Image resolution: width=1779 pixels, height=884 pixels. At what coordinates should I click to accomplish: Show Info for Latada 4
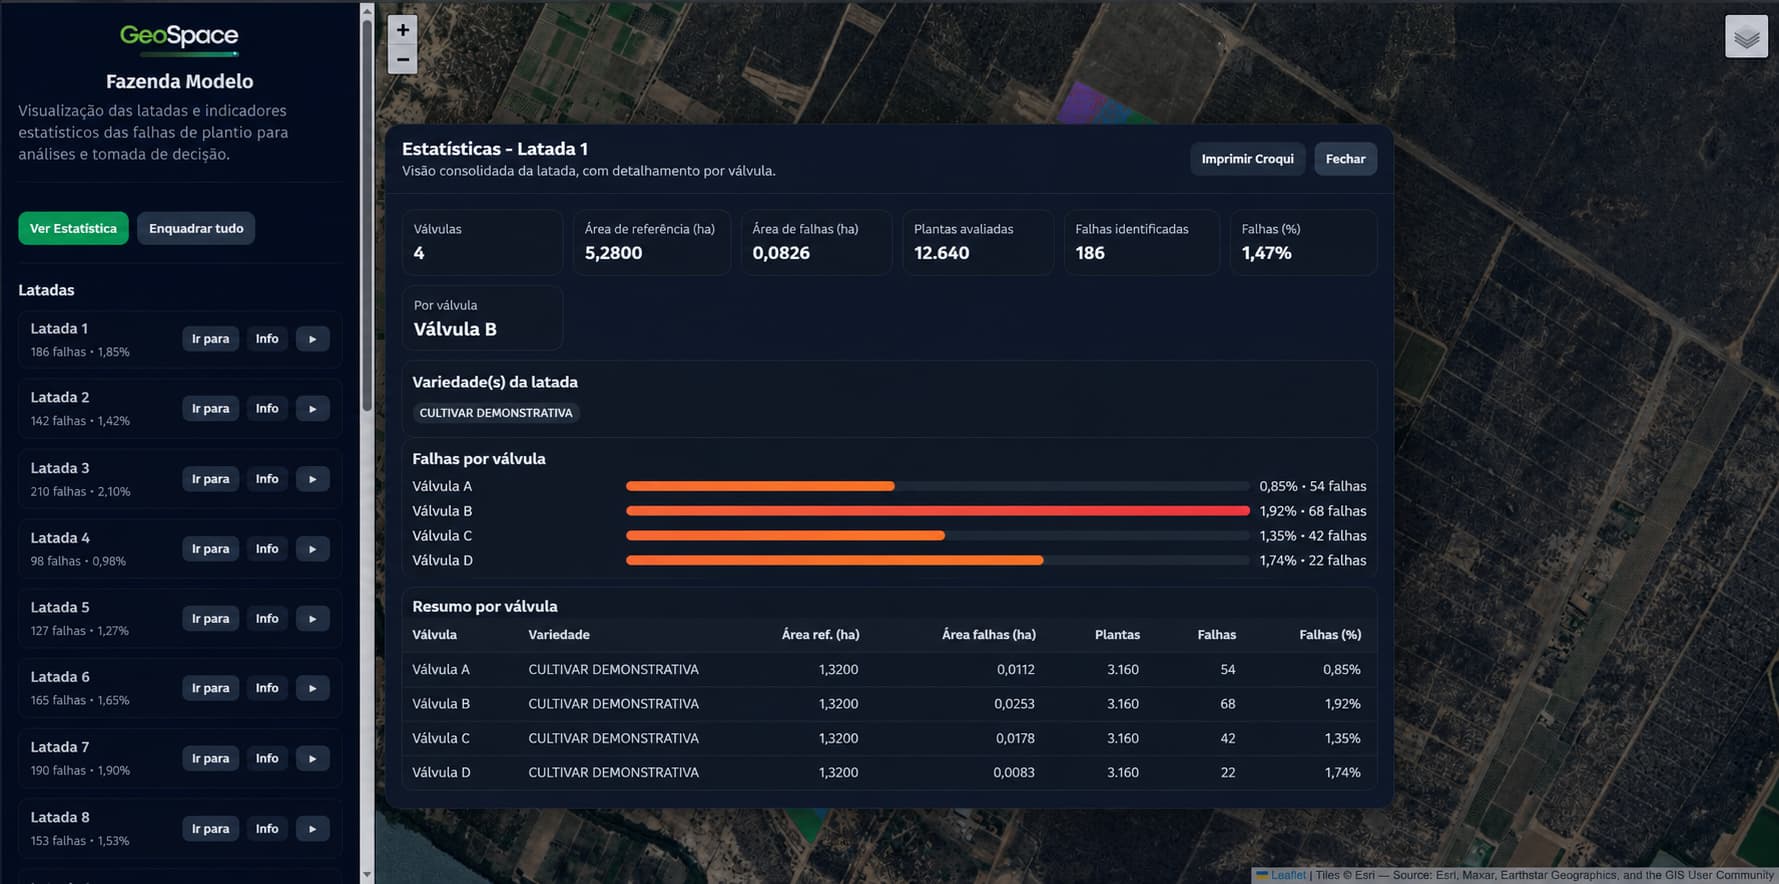[267, 549]
